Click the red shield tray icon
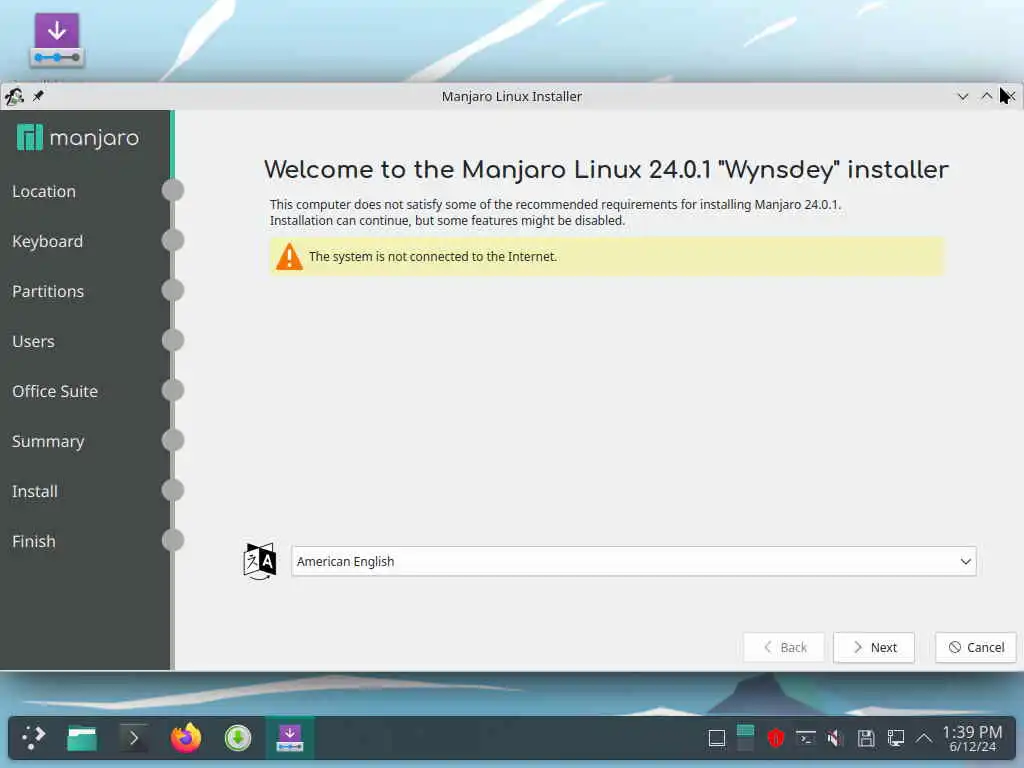Viewport: 1024px width, 768px height. coord(776,739)
